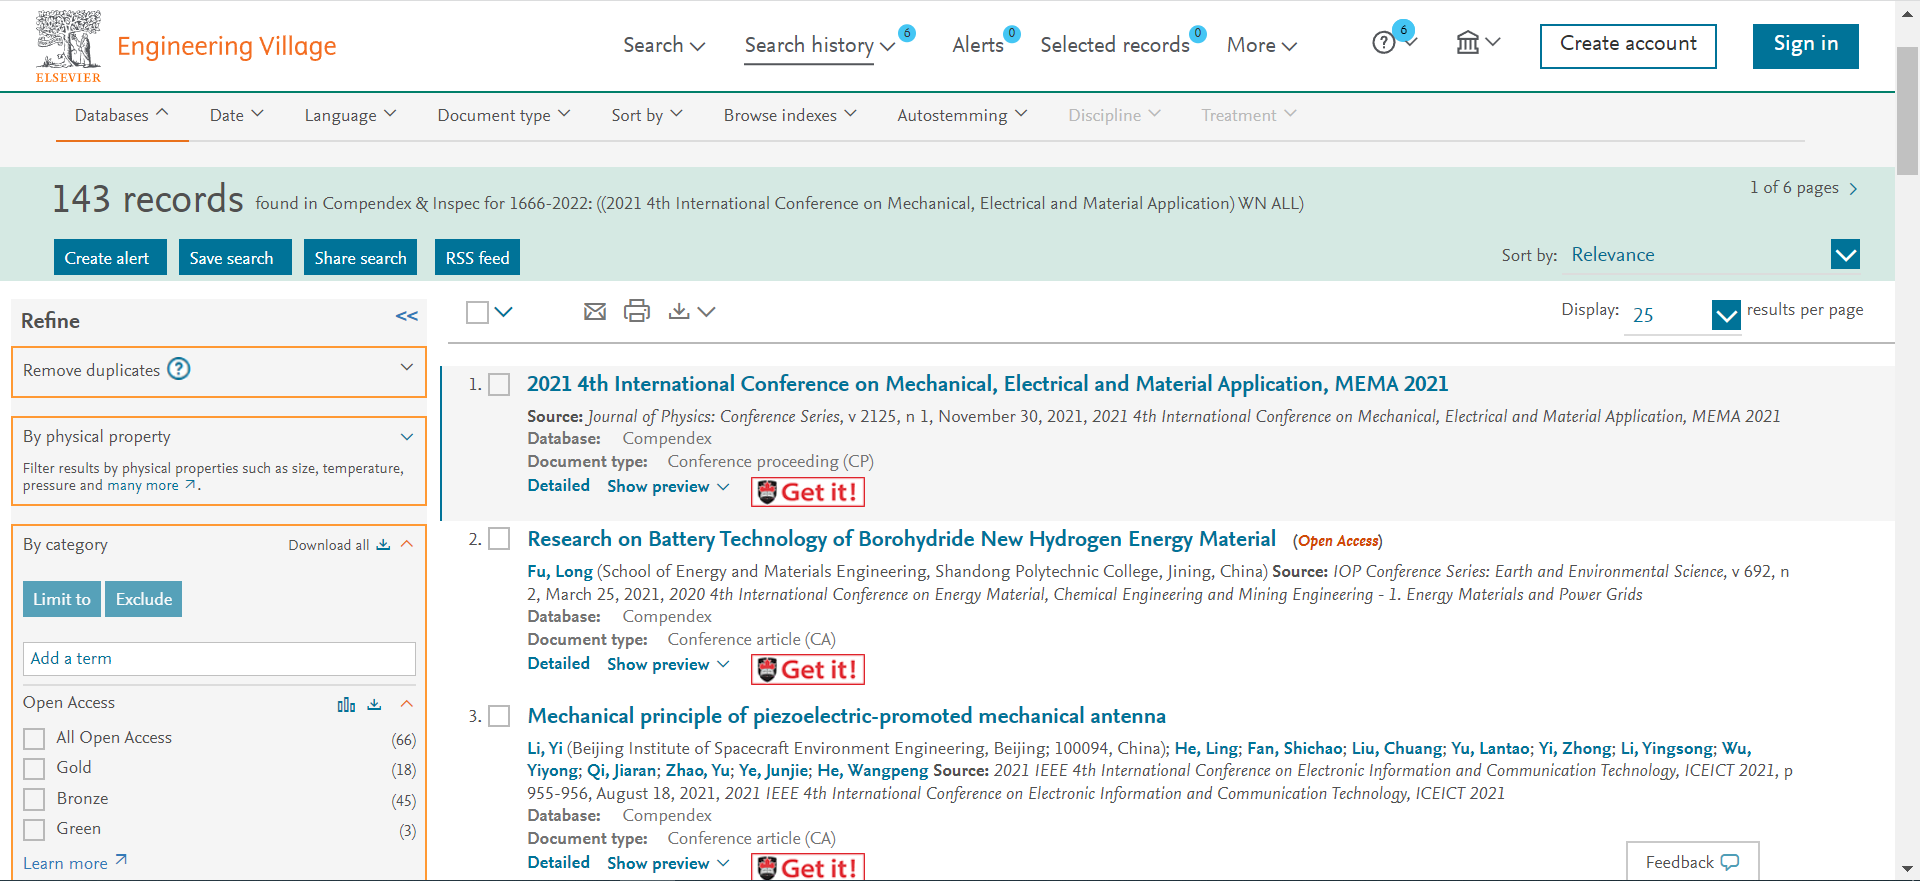This screenshot has width=1920, height=881.
Task: Open Selected records
Action: pos(1115,46)
